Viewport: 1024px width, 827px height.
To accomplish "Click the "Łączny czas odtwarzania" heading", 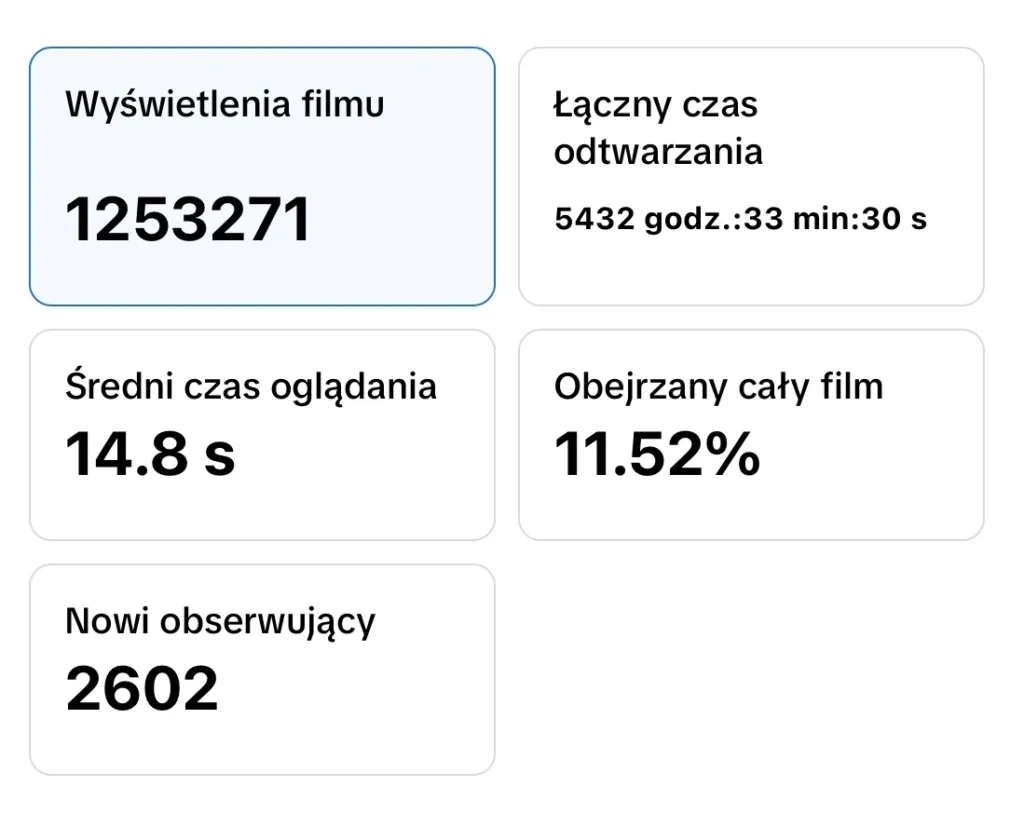I will (x=658, y=128).
